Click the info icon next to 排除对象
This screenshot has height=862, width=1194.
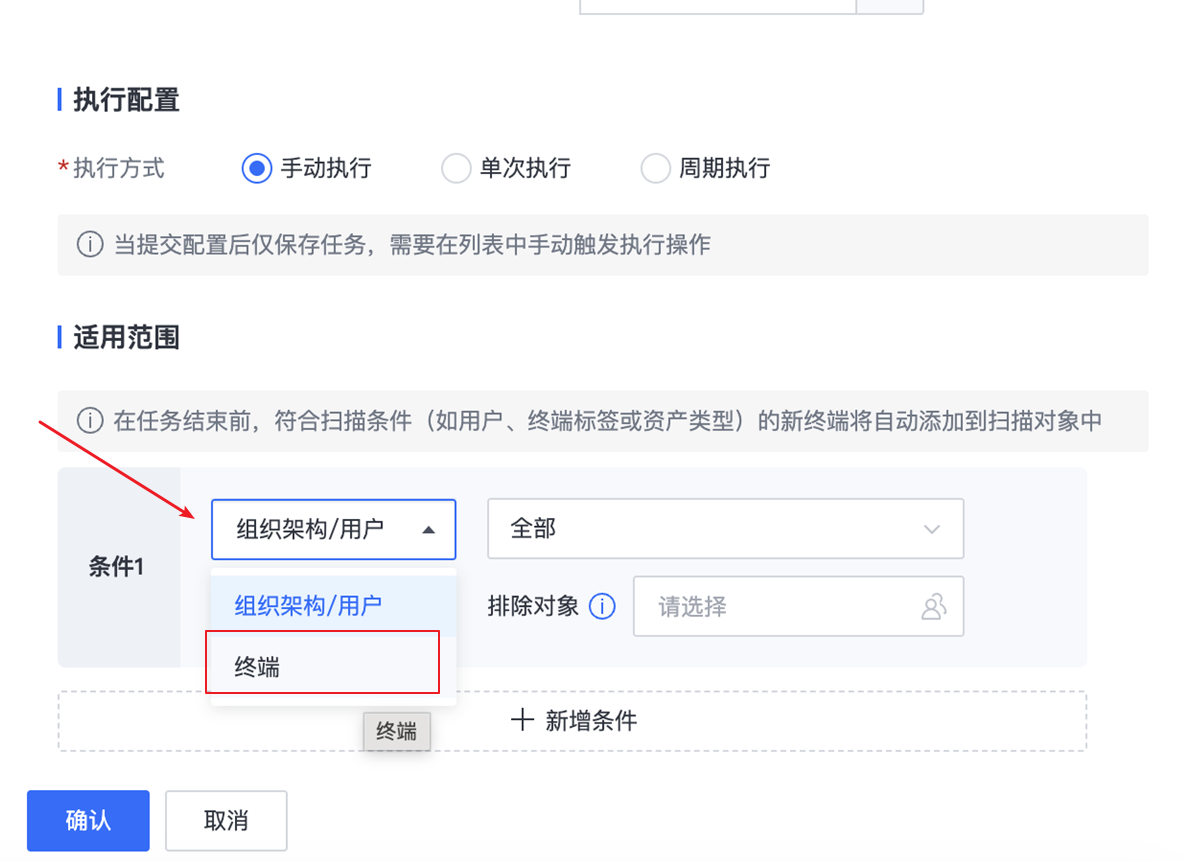[x=602, y=606]
